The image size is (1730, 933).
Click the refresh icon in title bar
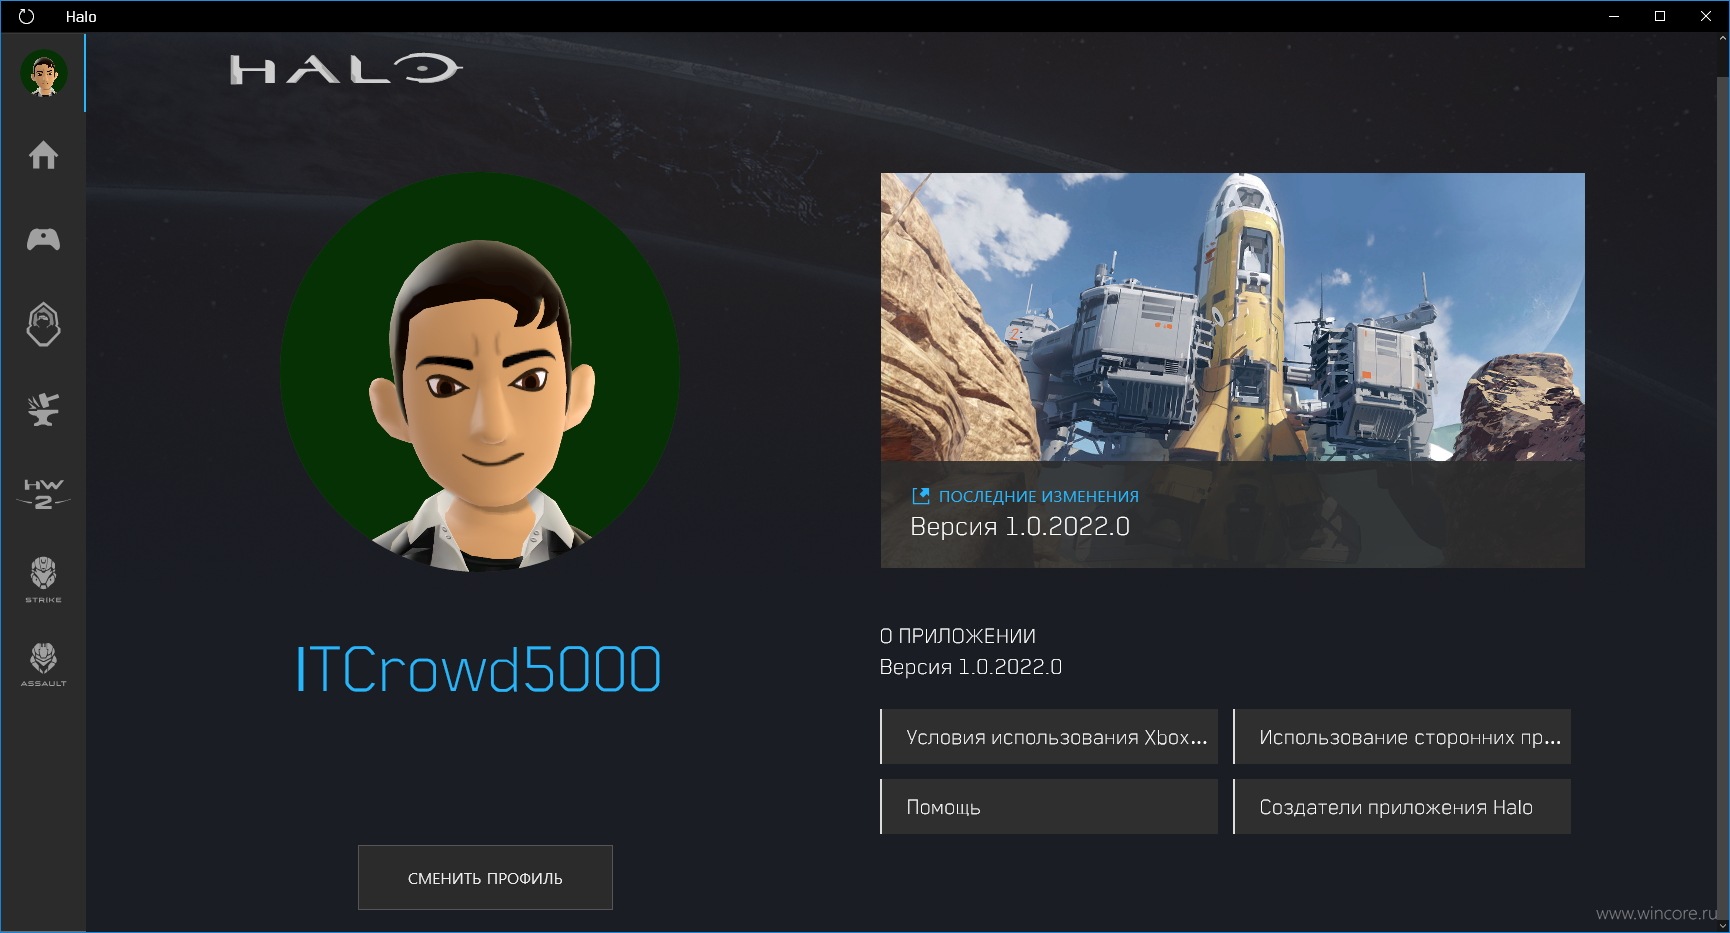point(26,16)
